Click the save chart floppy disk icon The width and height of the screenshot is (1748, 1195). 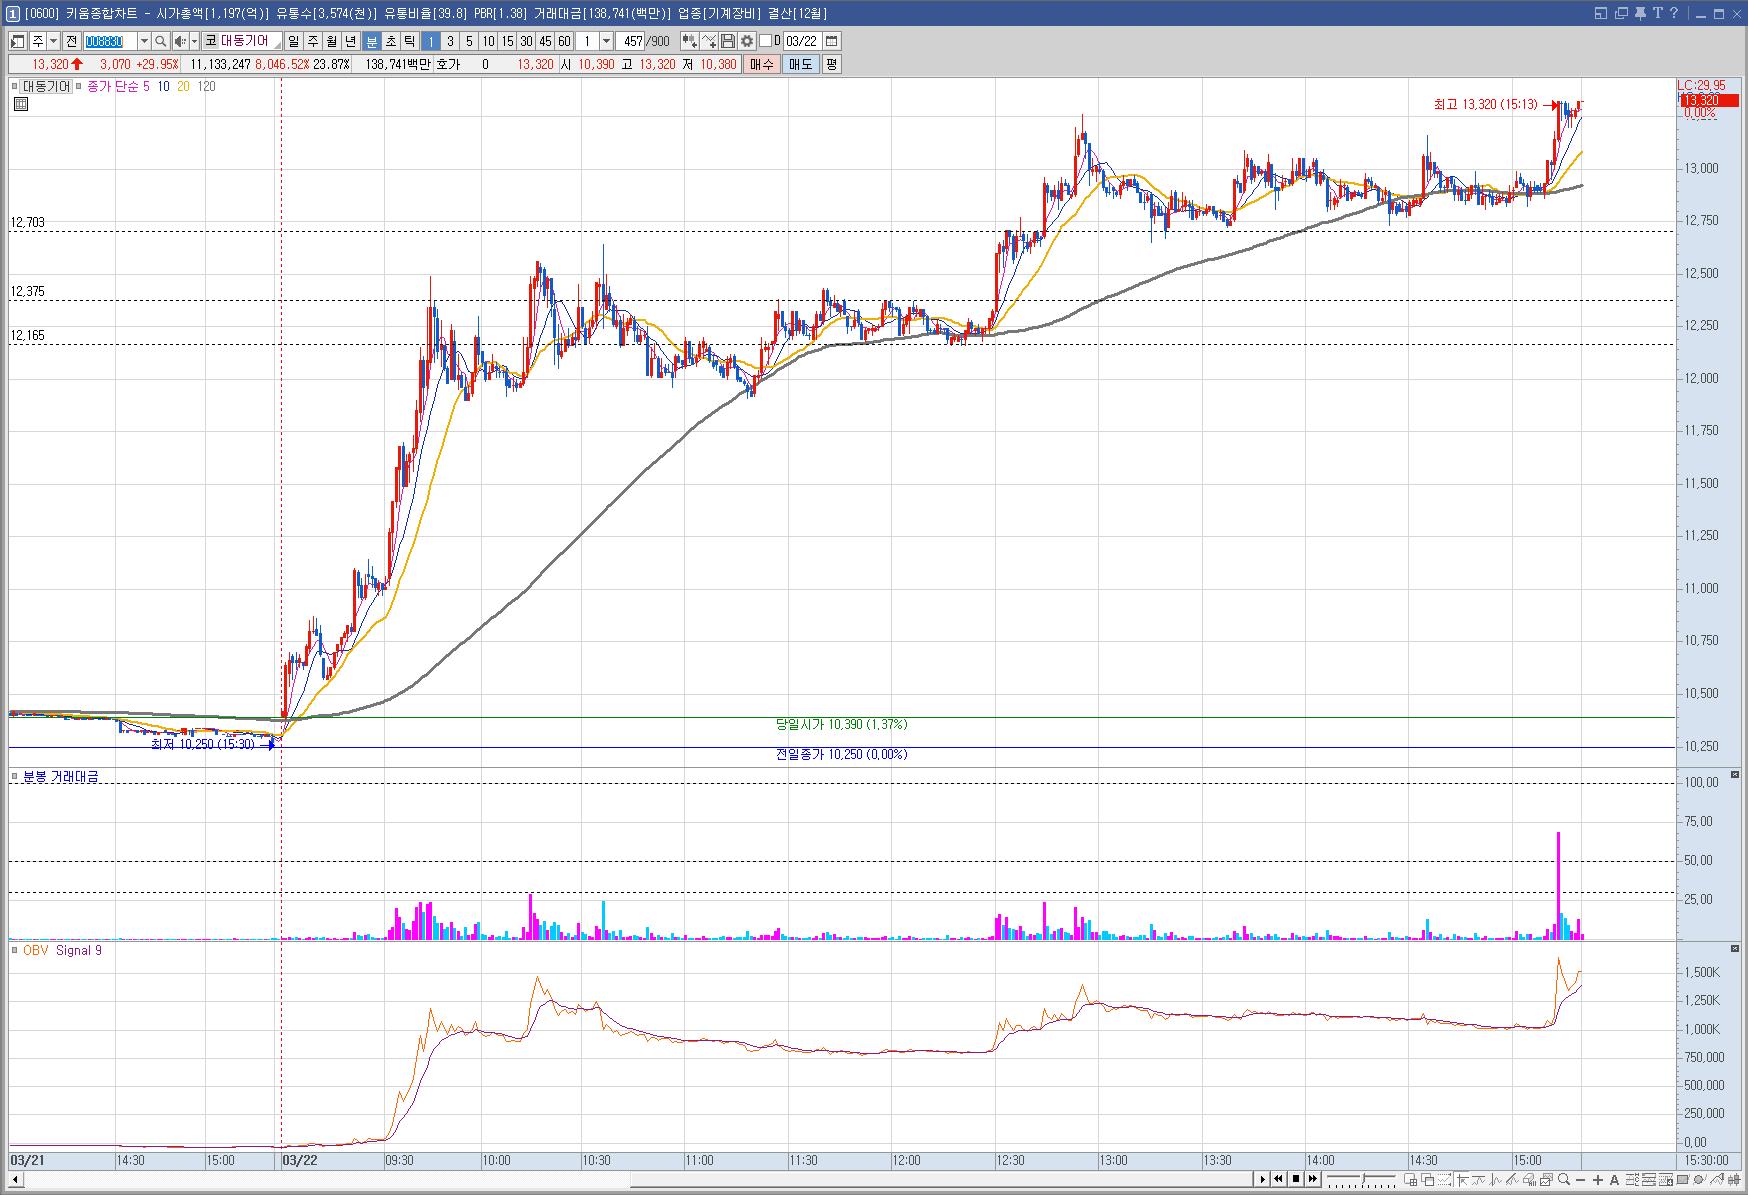[728, 41]
